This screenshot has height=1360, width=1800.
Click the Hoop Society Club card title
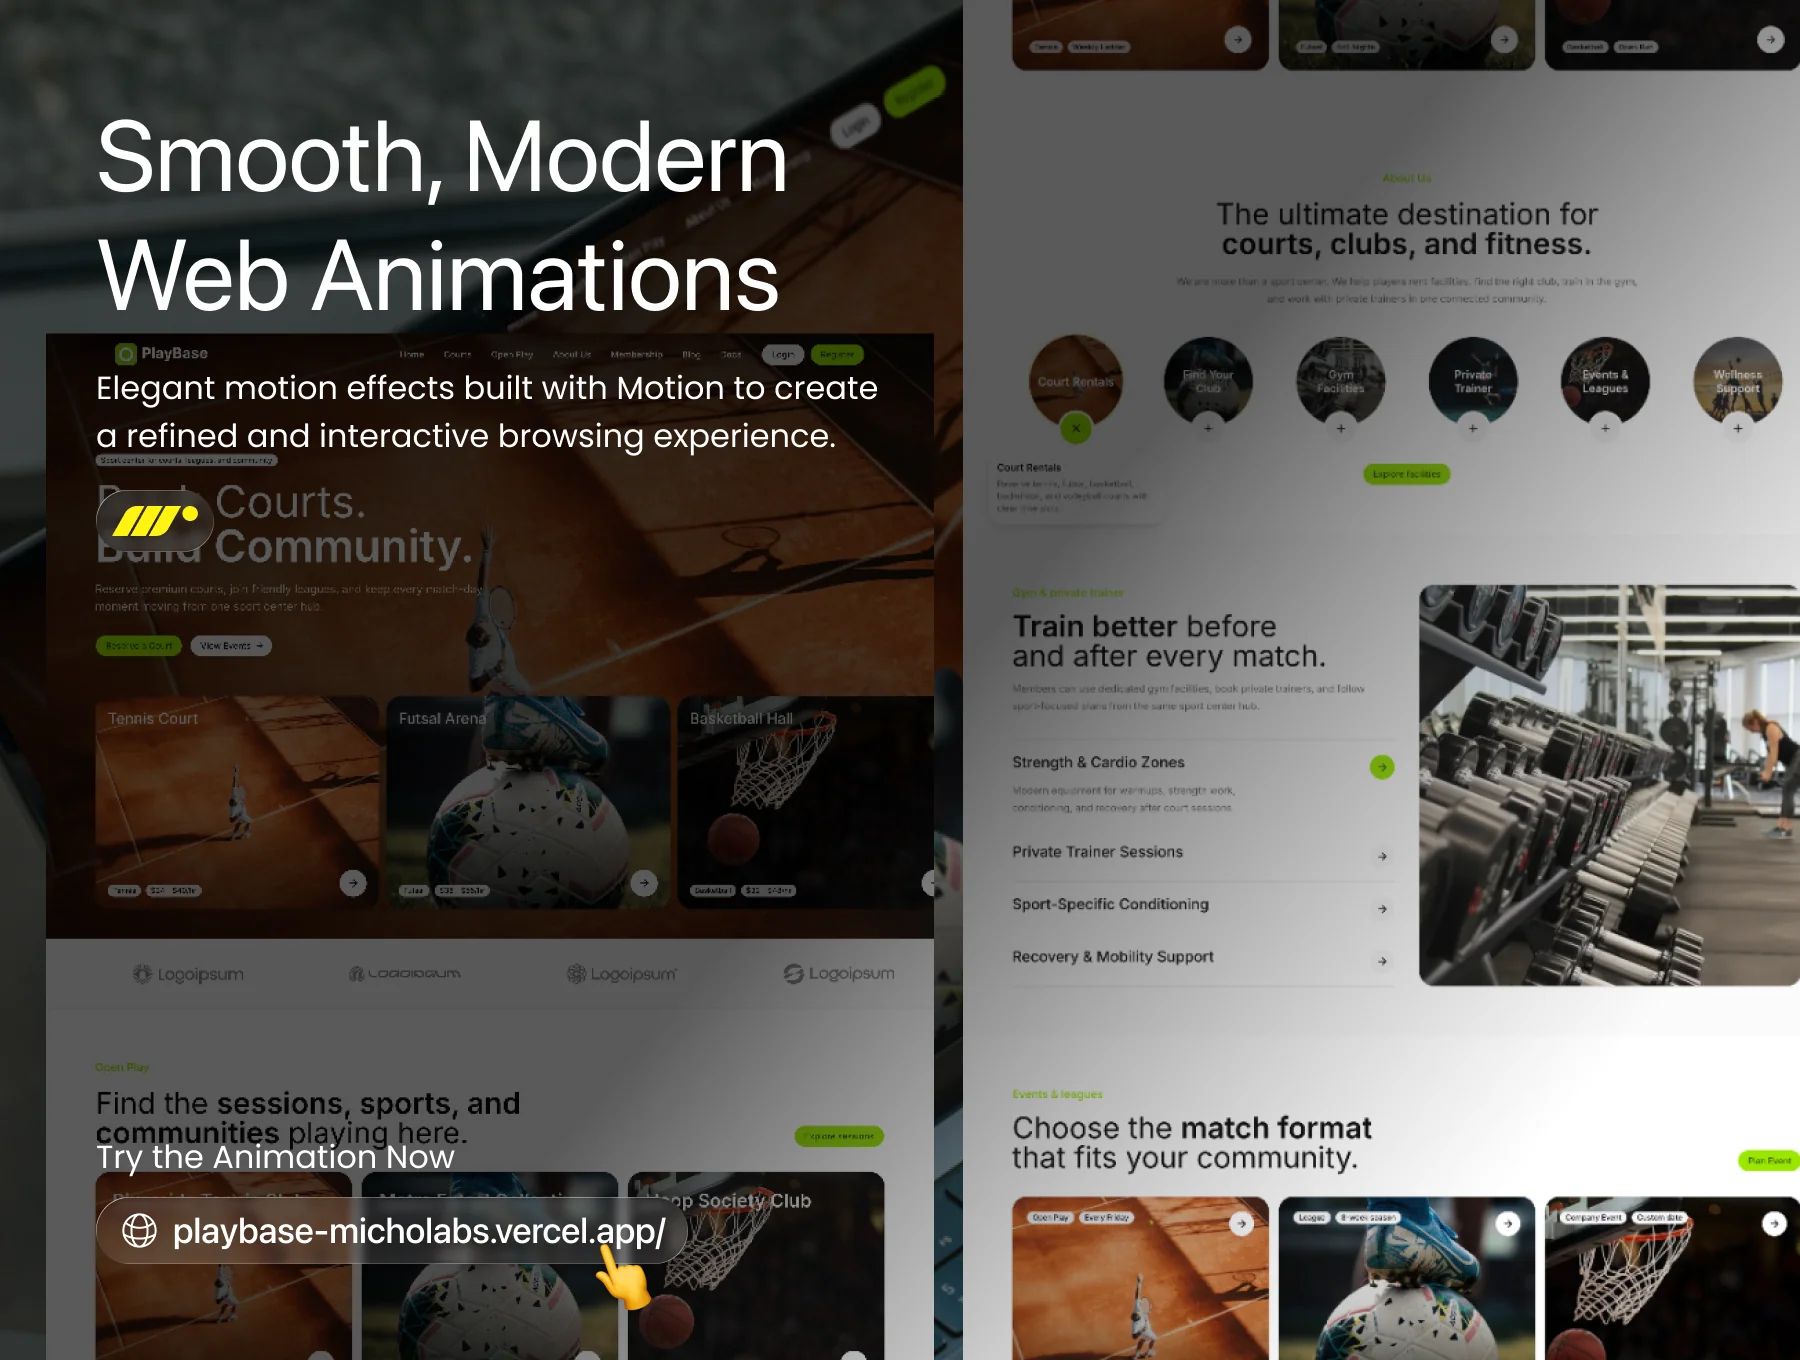(x=727, y=1201)
